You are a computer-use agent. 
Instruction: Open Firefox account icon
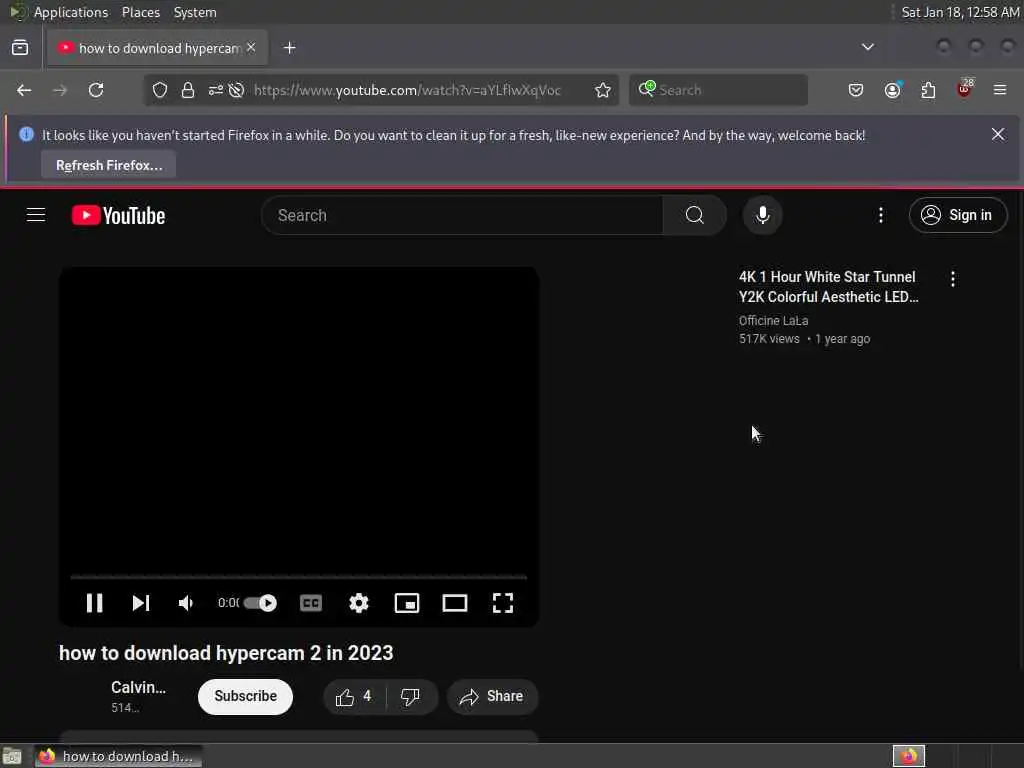[x=893, y=90]
